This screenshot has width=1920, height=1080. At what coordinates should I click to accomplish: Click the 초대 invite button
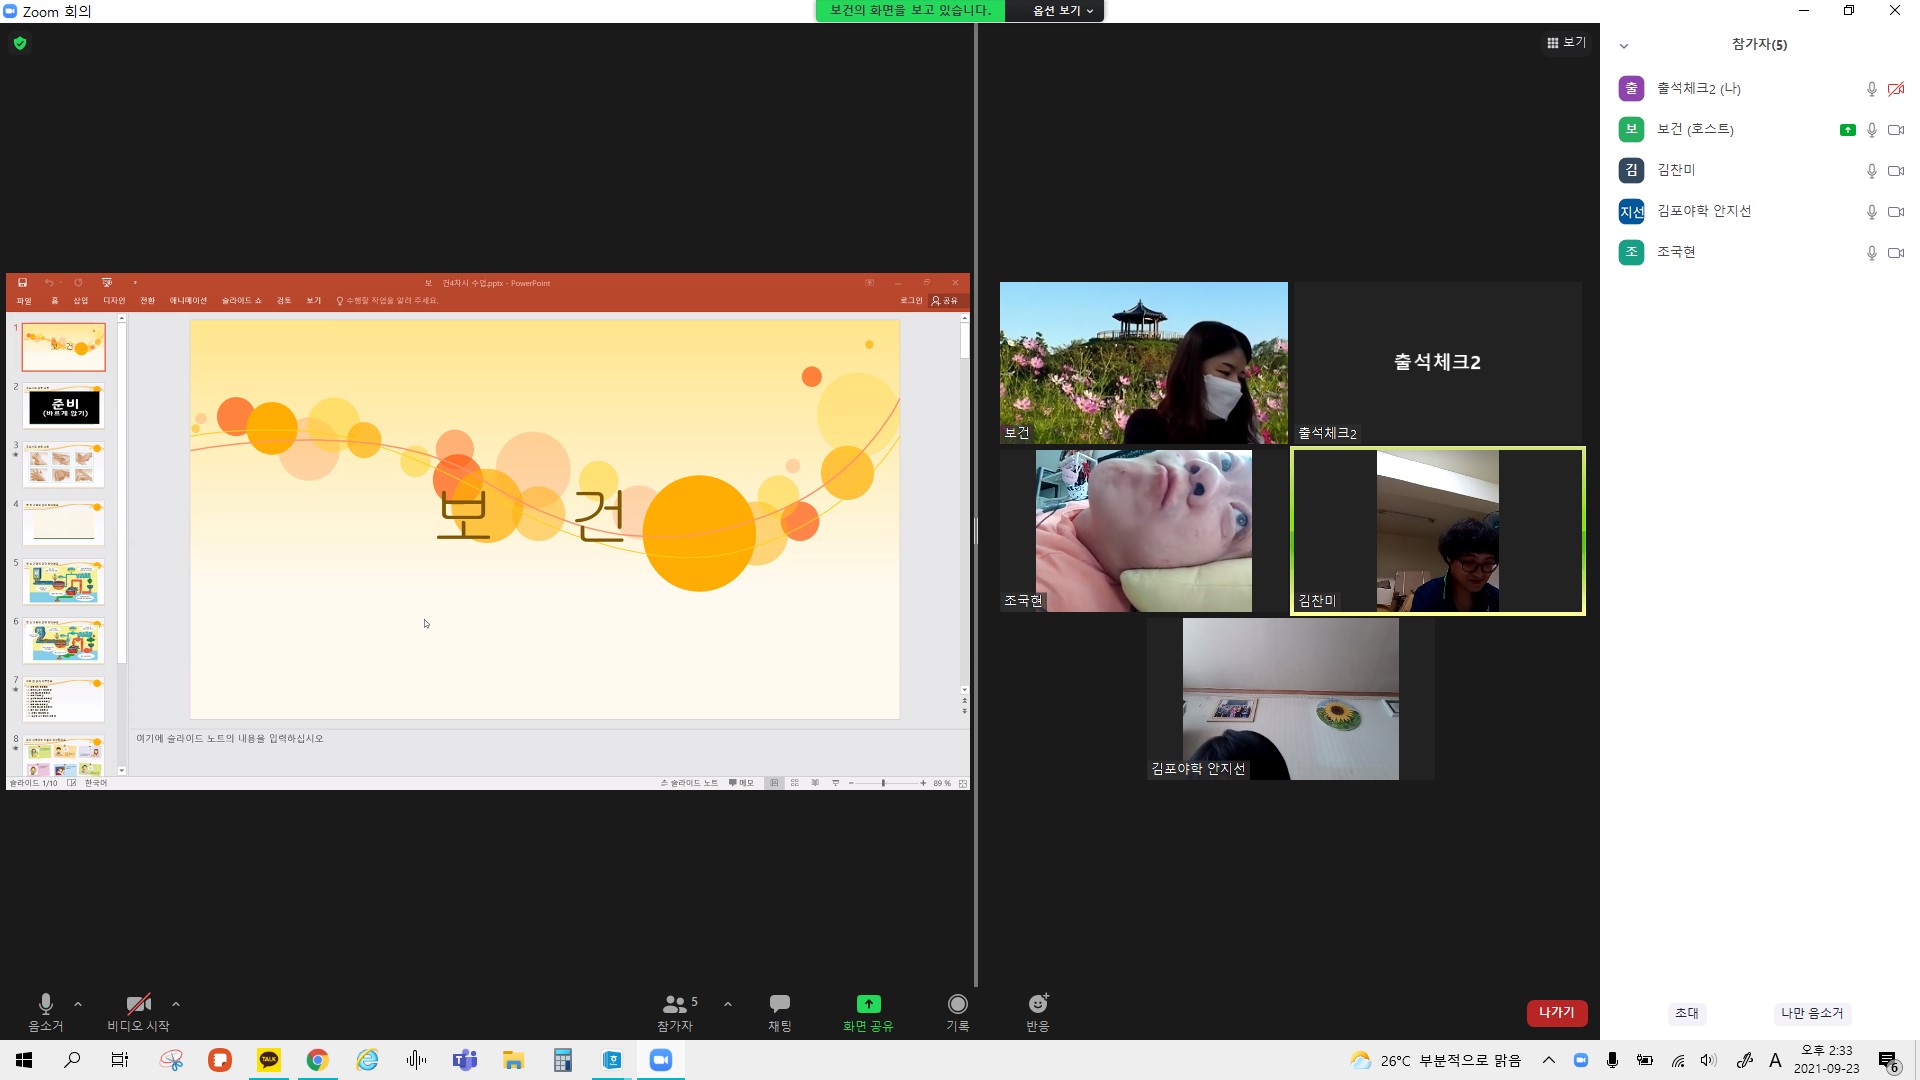click(x=1687, y=1013)
